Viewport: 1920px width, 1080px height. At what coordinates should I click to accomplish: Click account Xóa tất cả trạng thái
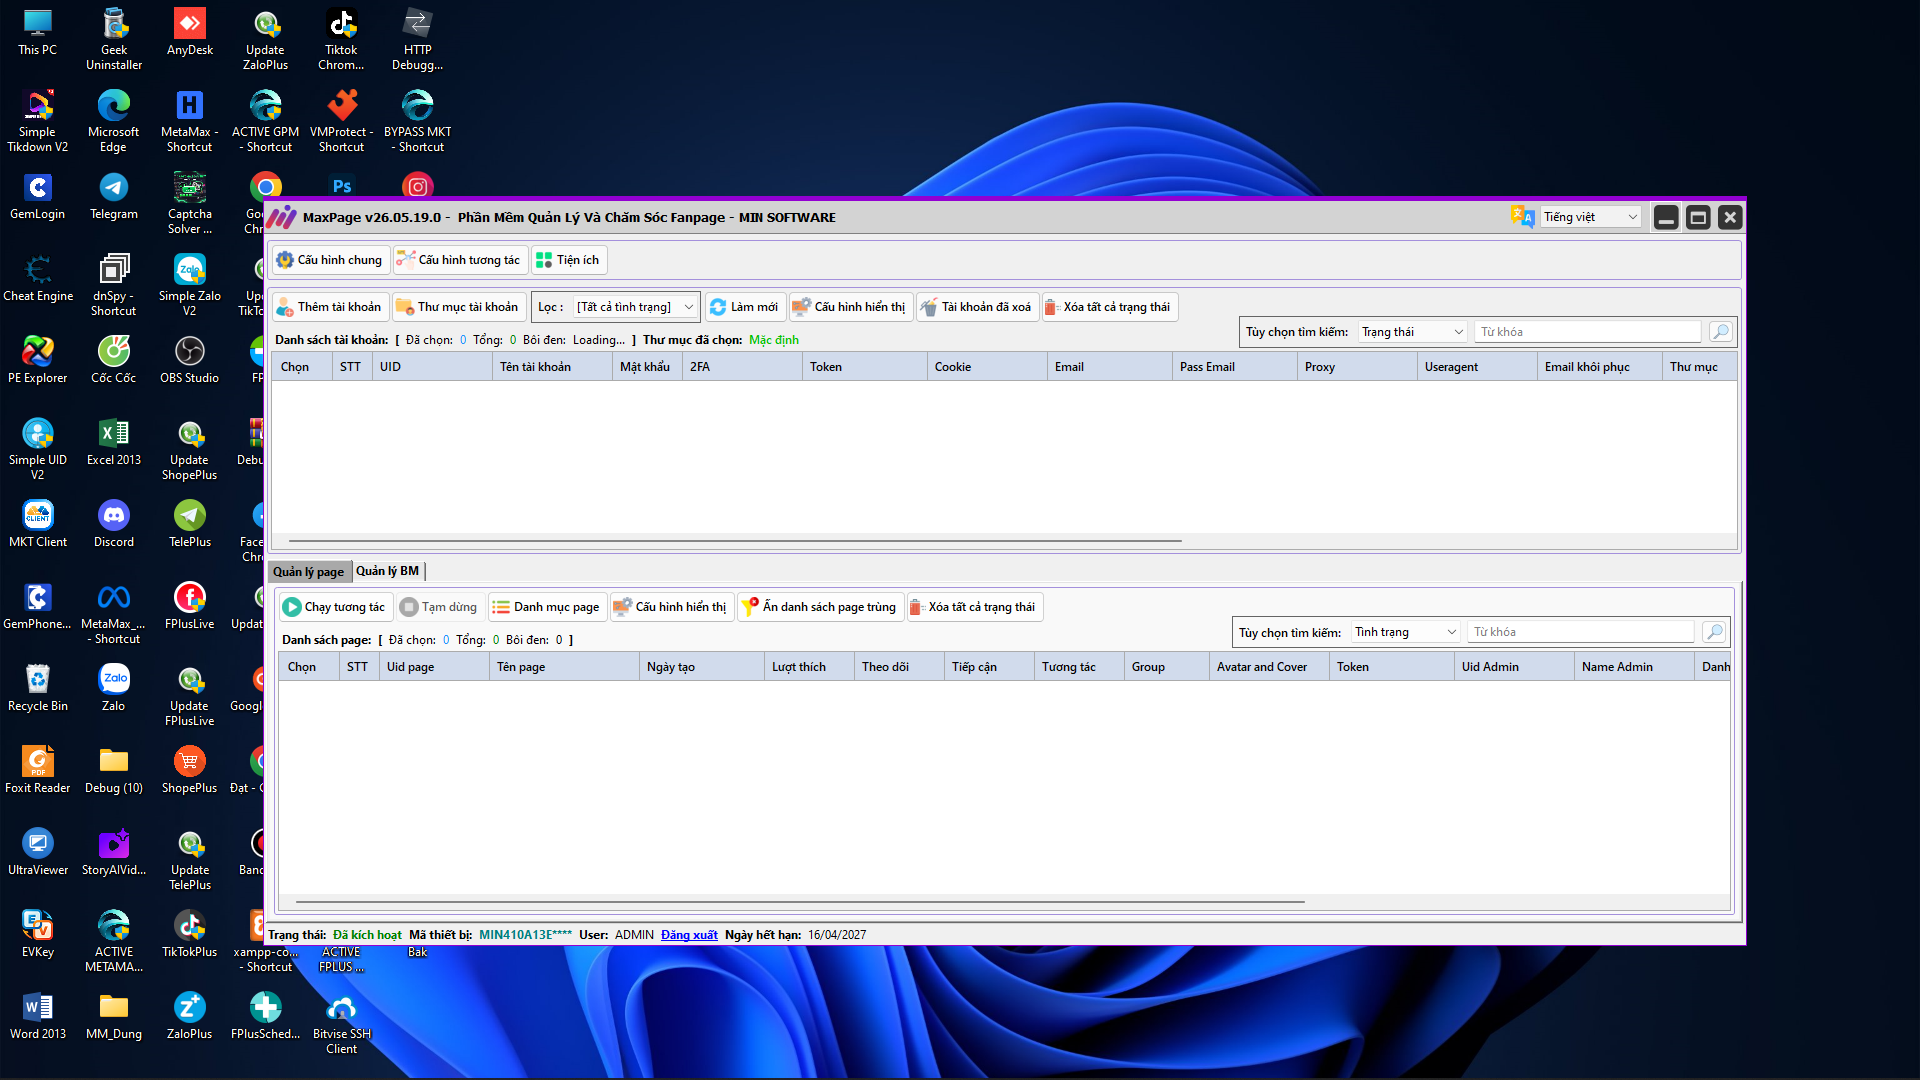coord(1108,307)
